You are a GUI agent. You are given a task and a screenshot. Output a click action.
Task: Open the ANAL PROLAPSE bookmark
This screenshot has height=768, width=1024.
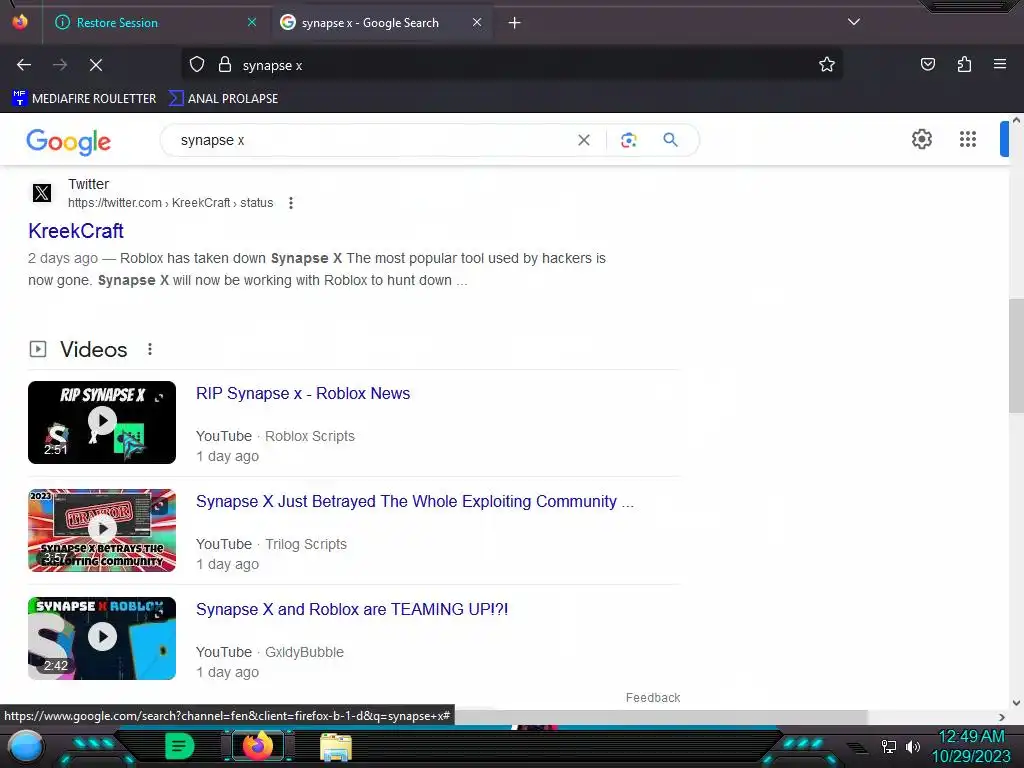coord(223,99)
